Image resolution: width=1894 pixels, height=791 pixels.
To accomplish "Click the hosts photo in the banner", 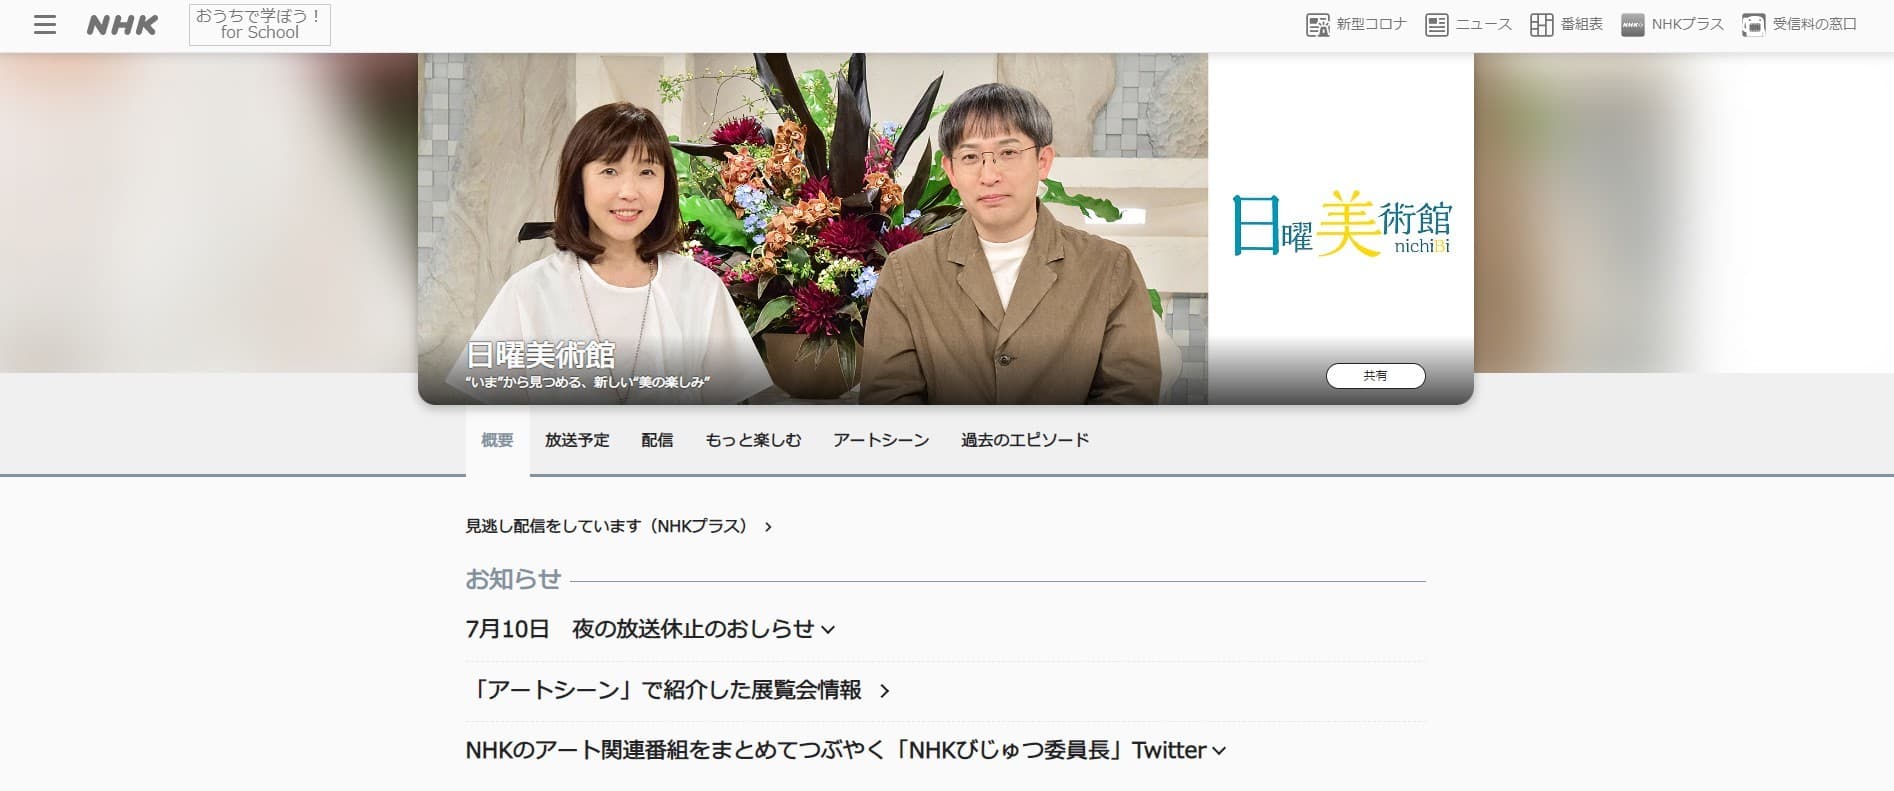I will click(x=813, y=228).
